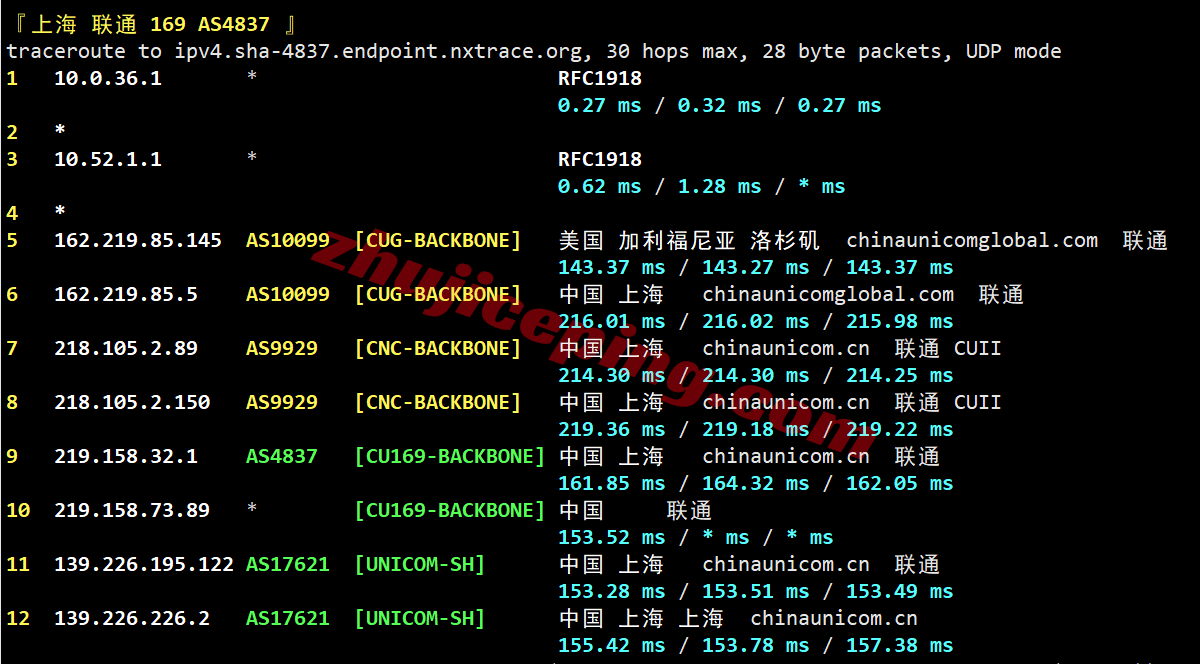Click RFC1918 label on the 10.0.36.1 row
Screen dimensions: 1200x664
600,78
